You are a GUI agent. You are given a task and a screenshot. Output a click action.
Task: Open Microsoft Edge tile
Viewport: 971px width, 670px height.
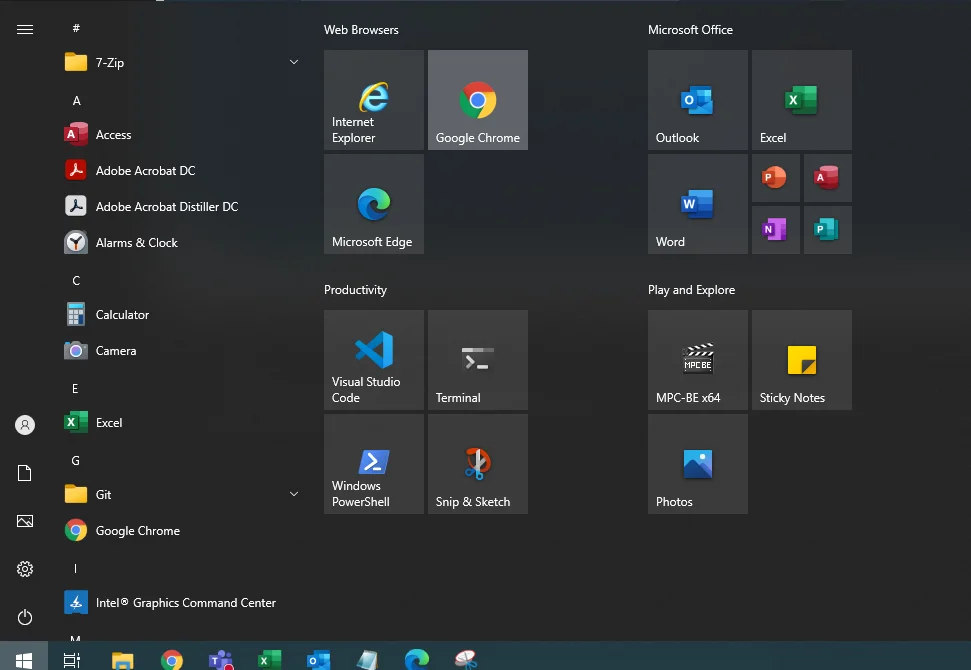click(373, 204)
